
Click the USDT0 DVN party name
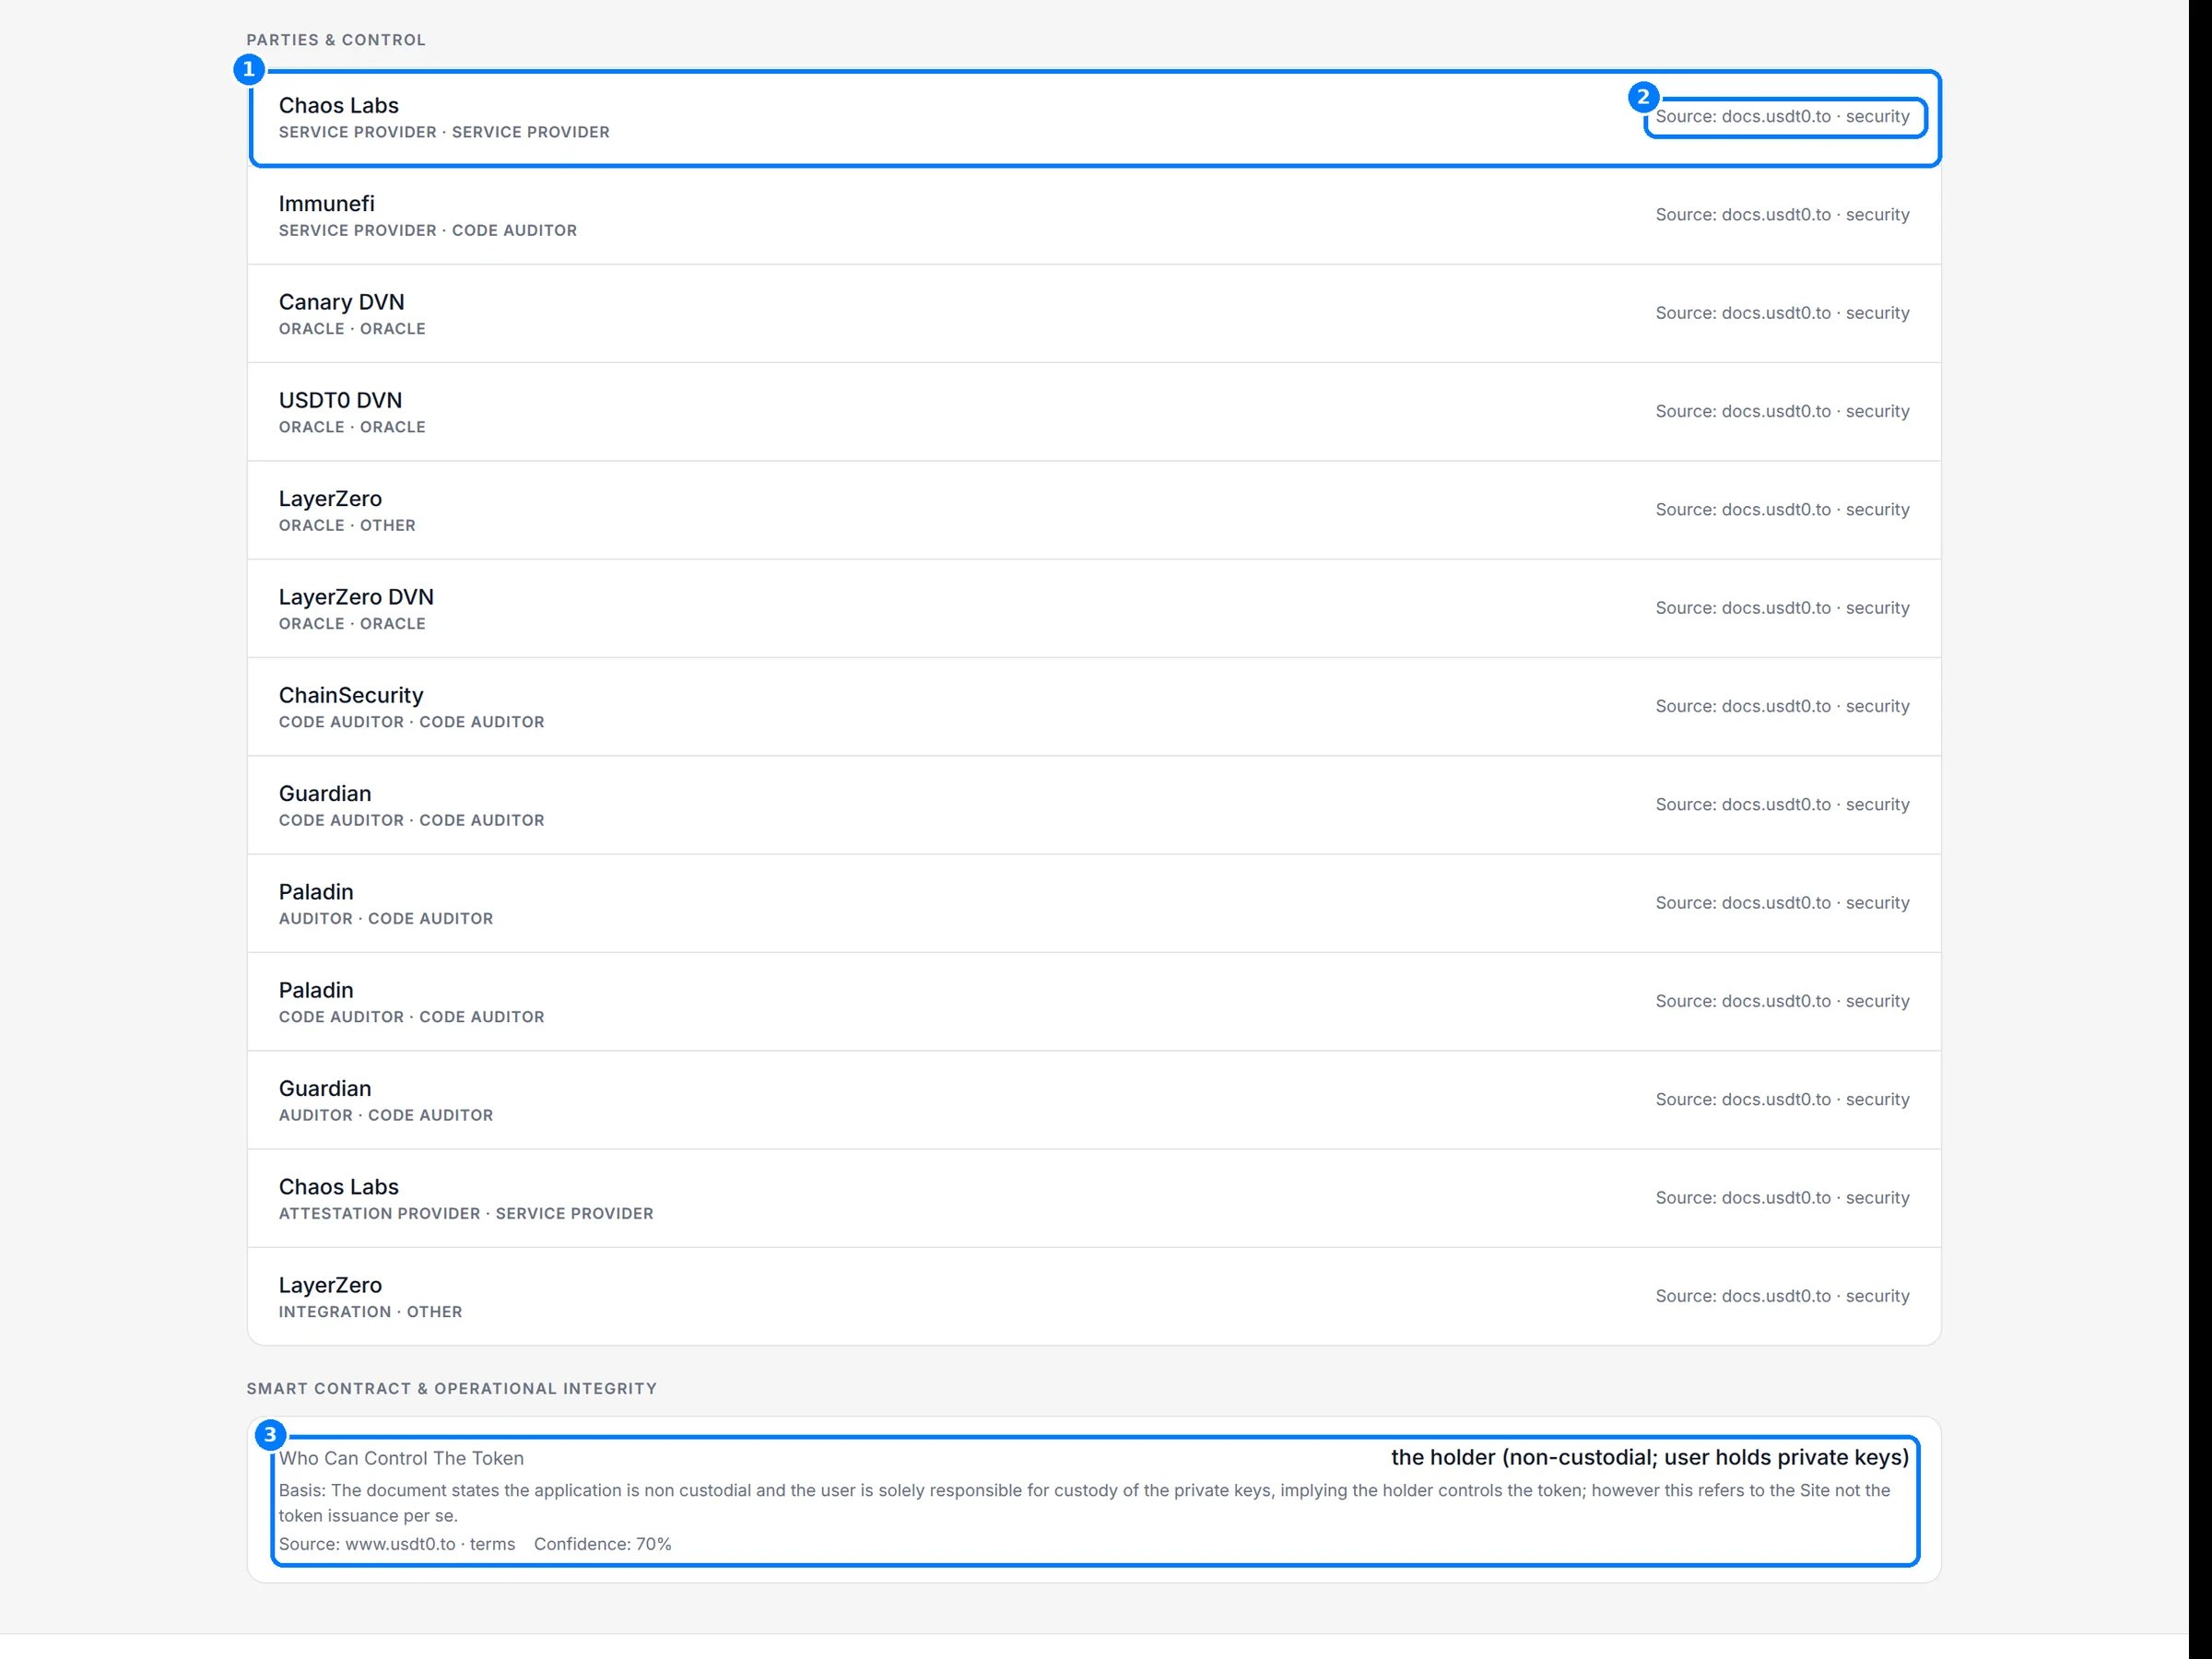340,400
